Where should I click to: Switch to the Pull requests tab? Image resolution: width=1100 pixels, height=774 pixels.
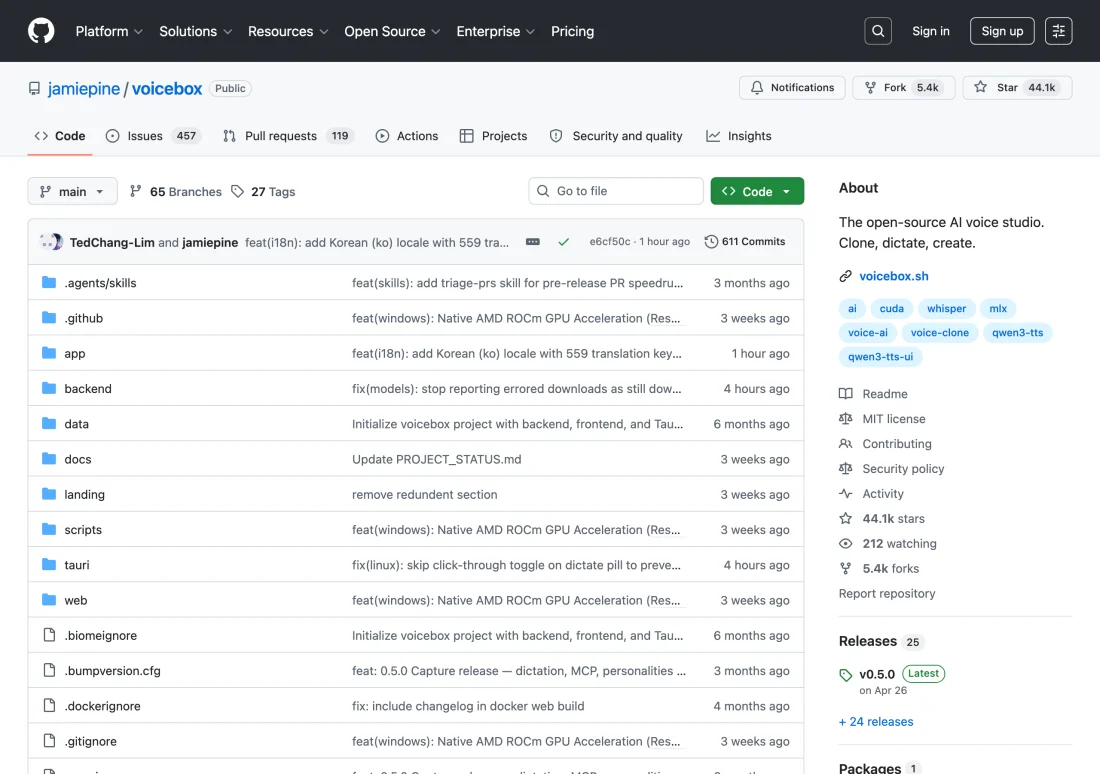coord(288,136)
